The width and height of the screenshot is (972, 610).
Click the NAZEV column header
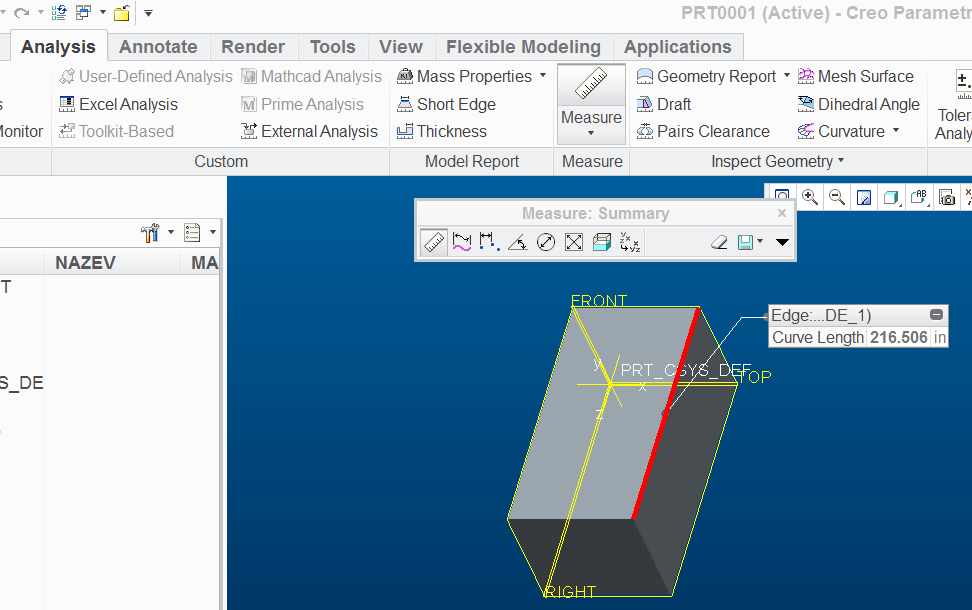[112, 262]
